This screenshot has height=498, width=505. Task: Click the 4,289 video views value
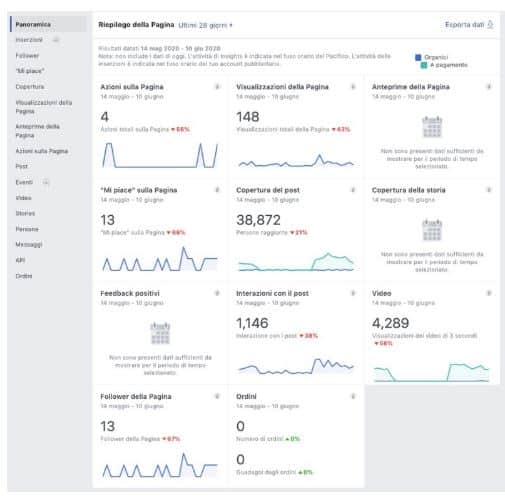coord(390,323)
